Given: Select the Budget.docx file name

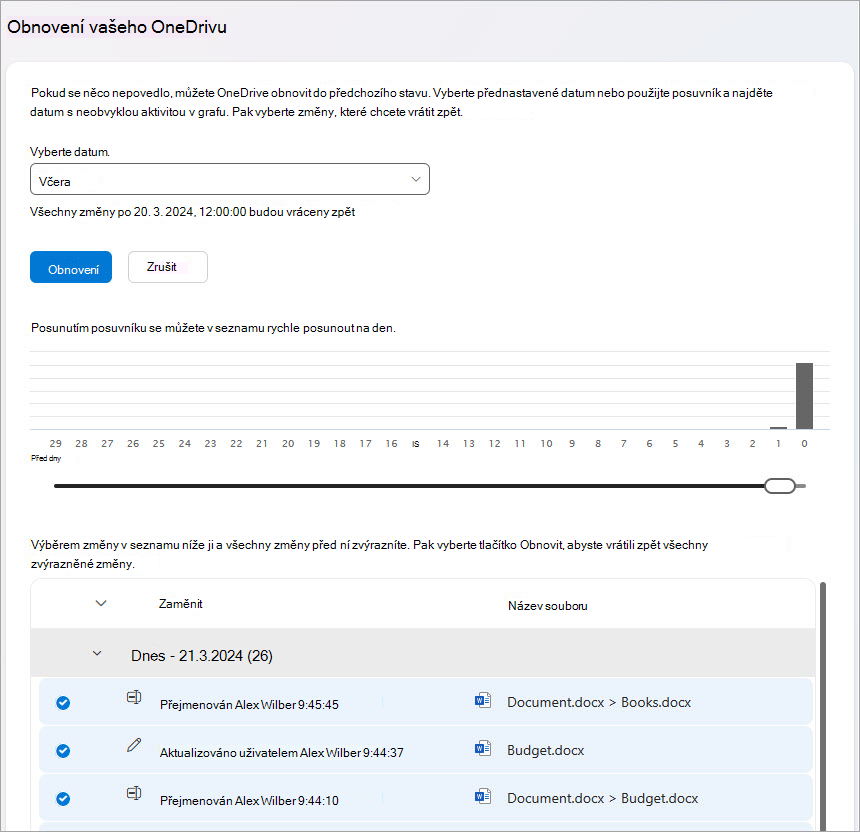Looking at the screenshot, I should (546, 750).
